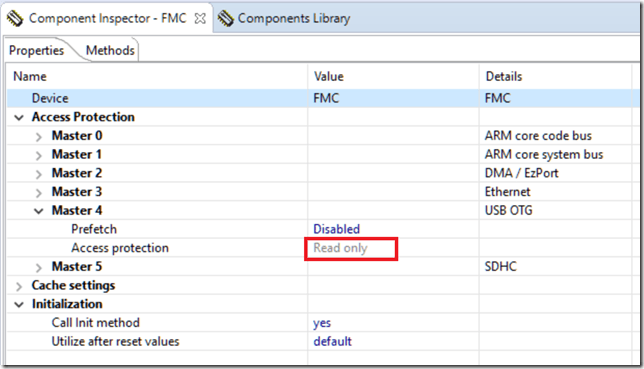This screenshot has width=644, height=369.
Task: Select the Call Init method property name
Action: point(95,323)
